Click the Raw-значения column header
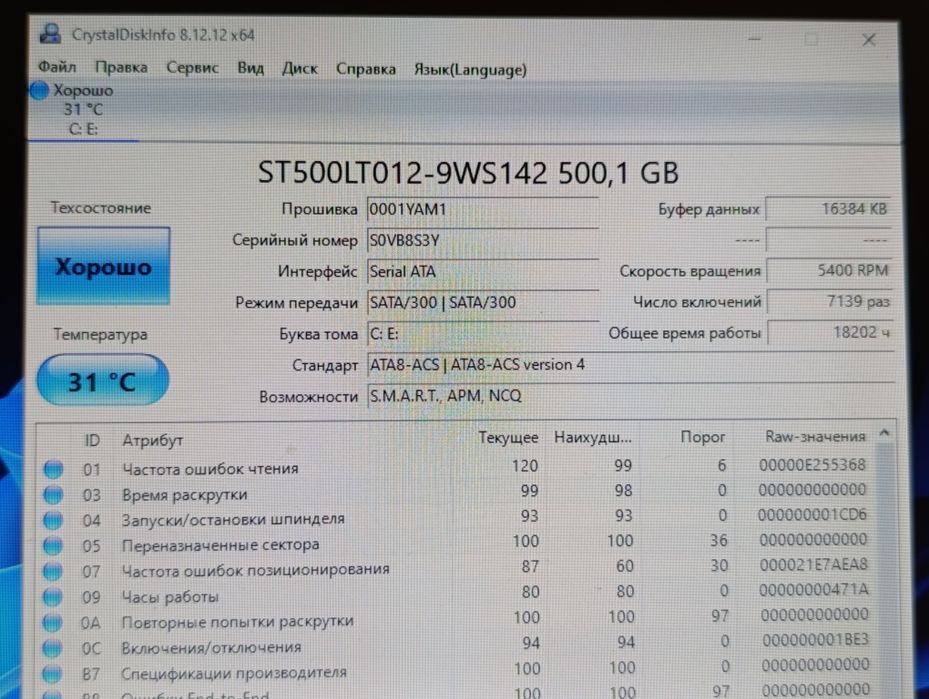Screen dimensions: 929x699 point(815,437)
